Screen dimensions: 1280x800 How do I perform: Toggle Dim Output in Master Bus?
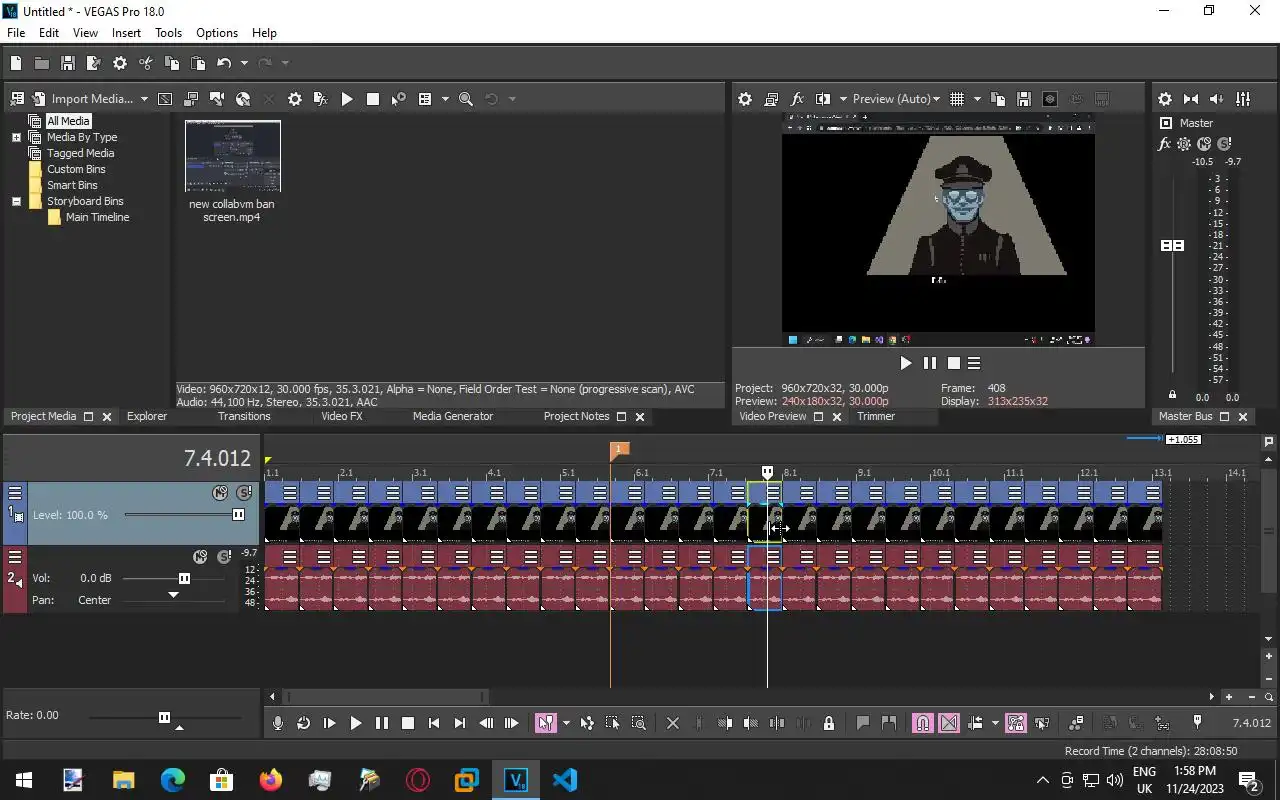click(x=1217, y=99)
